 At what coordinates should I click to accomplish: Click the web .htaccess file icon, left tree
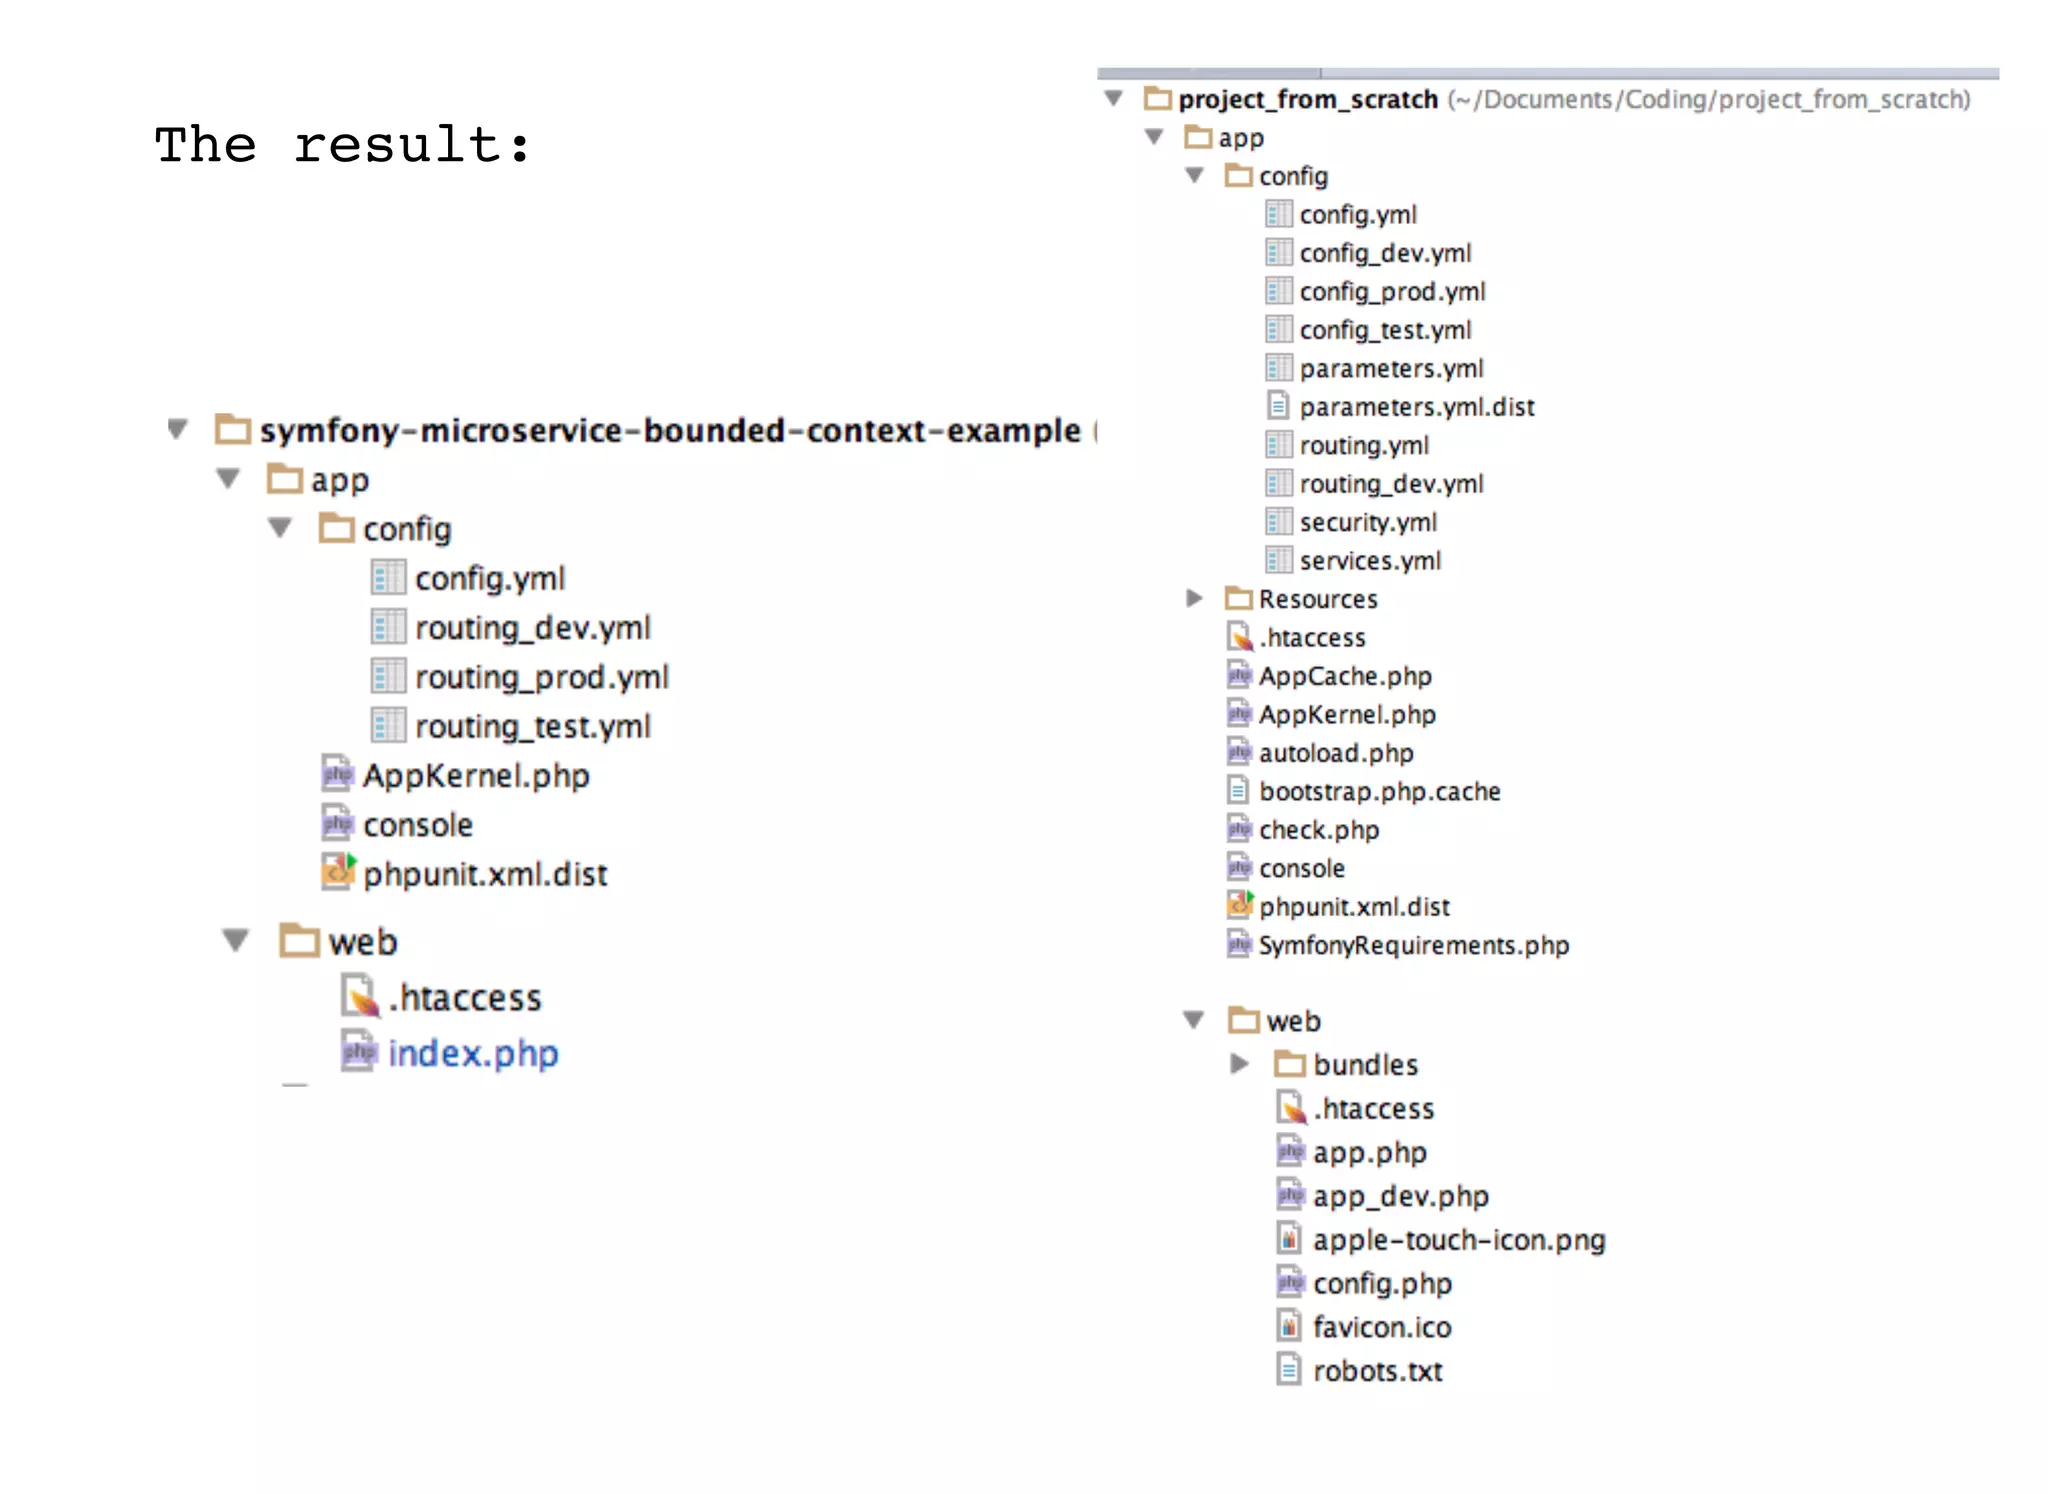click(x=360, y=996)
